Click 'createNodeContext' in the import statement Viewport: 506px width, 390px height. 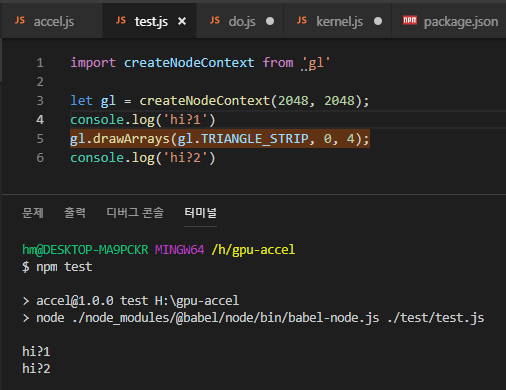tap(189, 63)
